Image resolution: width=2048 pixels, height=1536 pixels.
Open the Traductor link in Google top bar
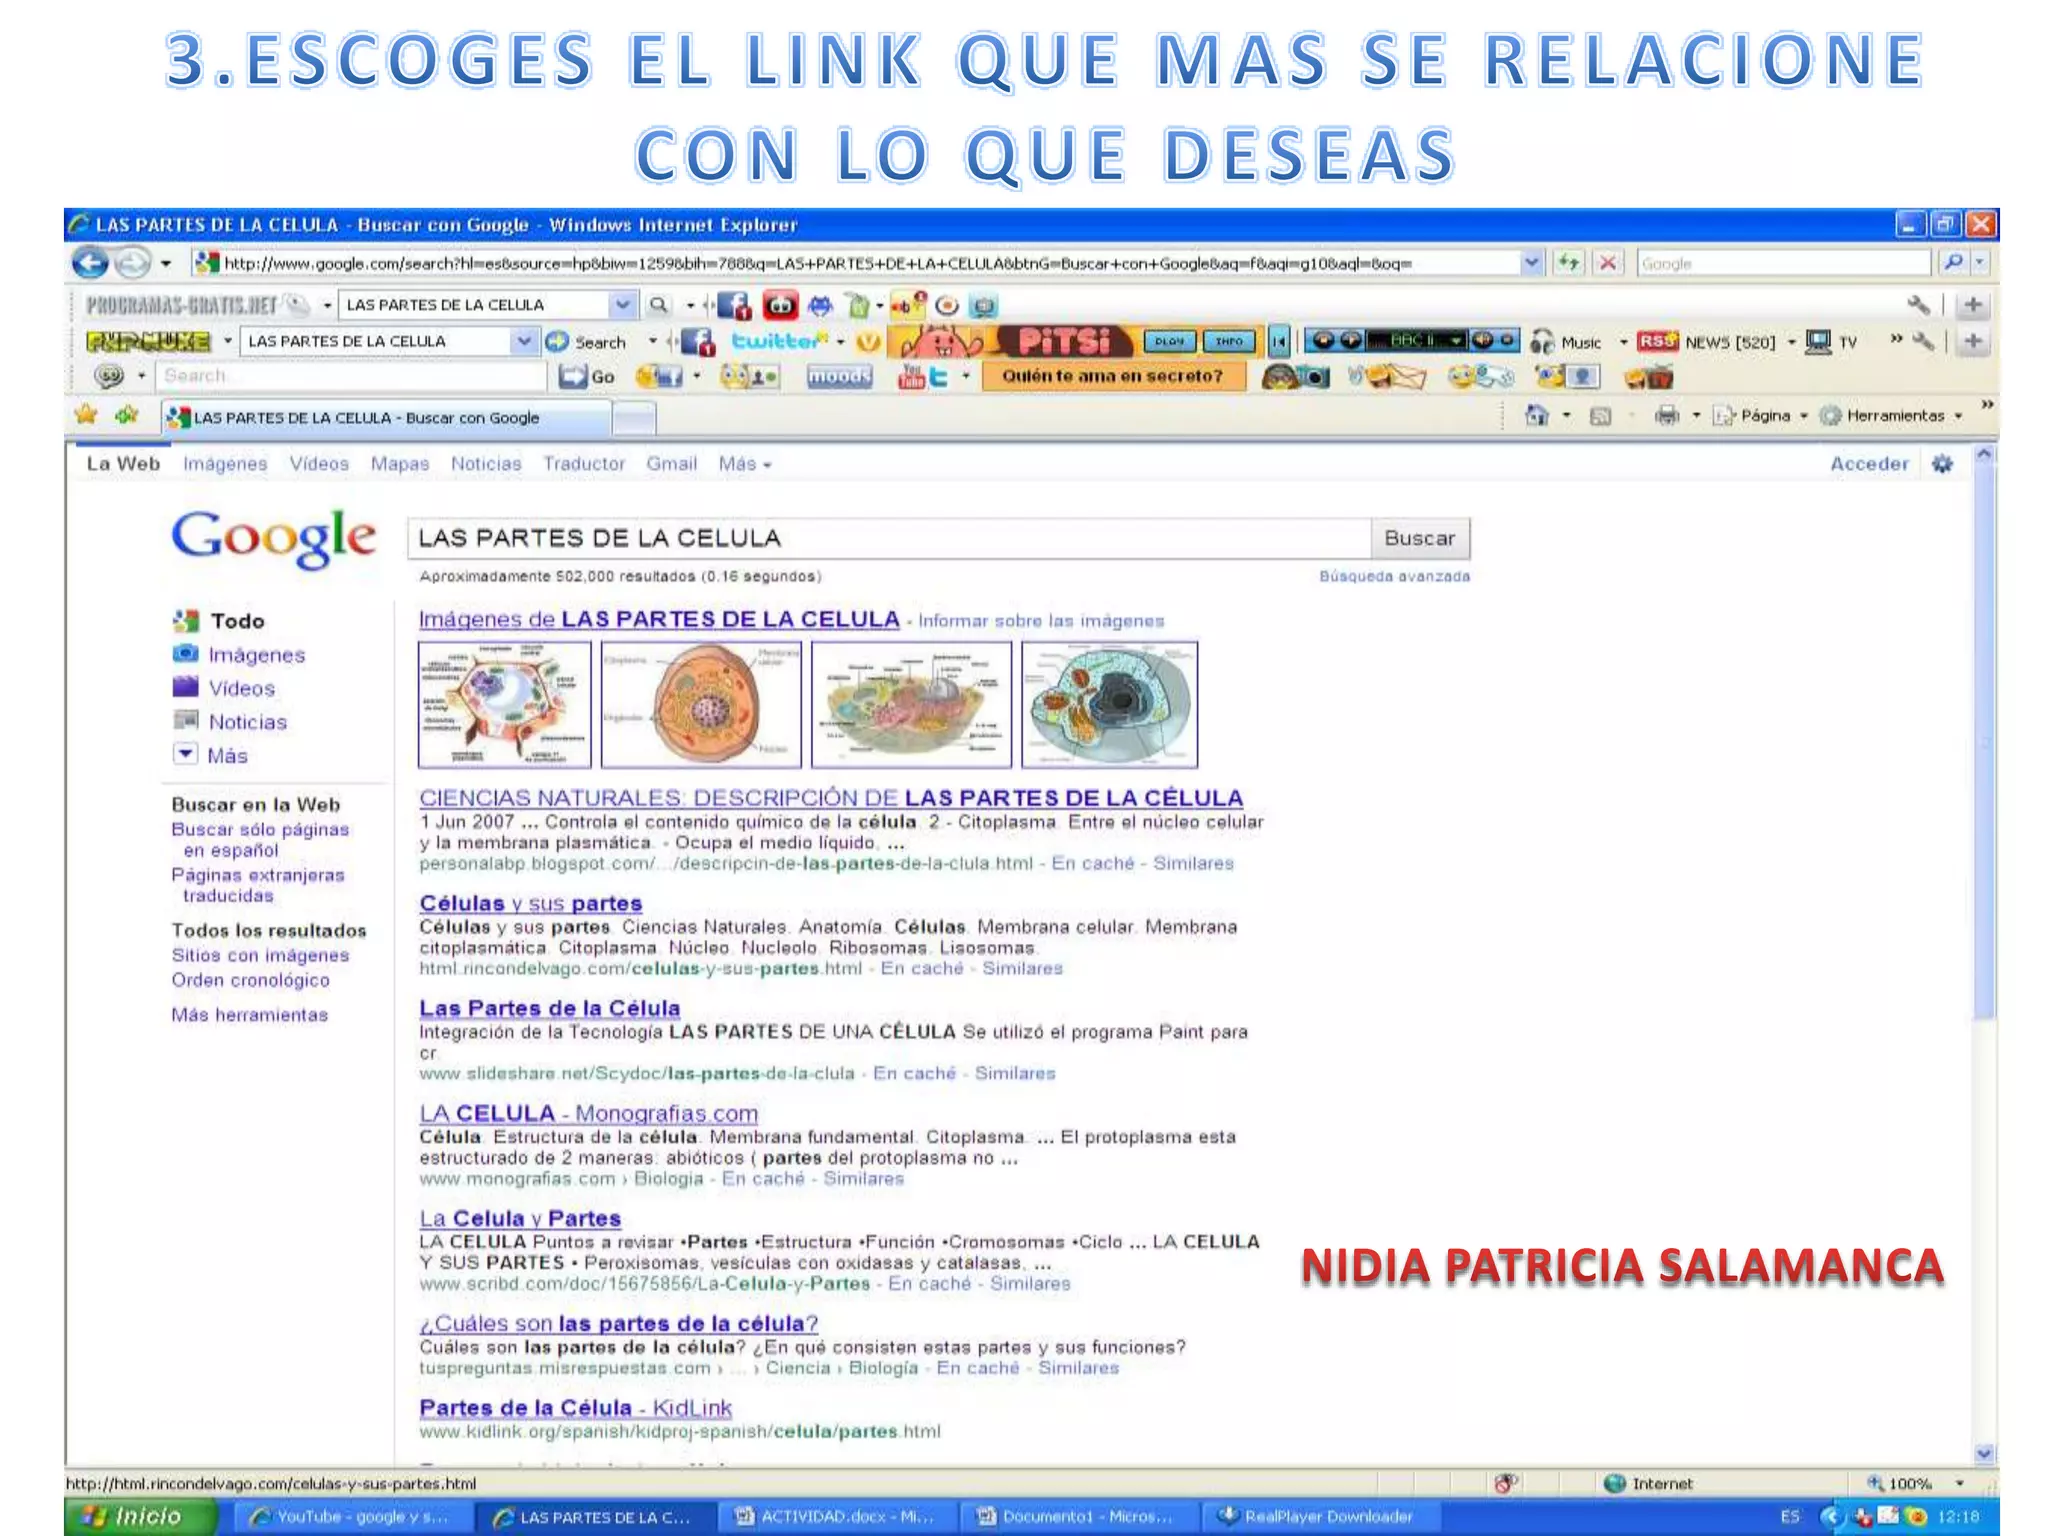[x=584, y=464]
